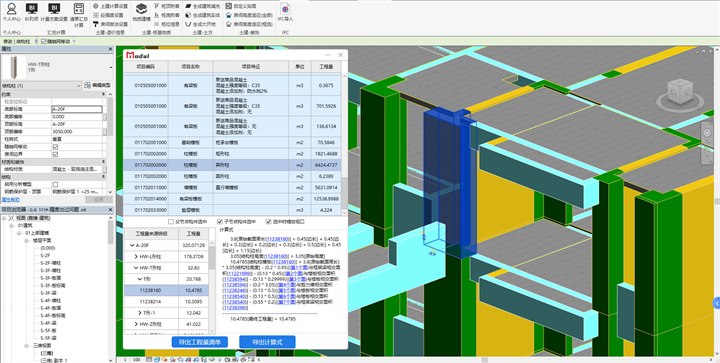
Task: Click the 底部标高 A-20F input field
Action: [x=77, y=110]
